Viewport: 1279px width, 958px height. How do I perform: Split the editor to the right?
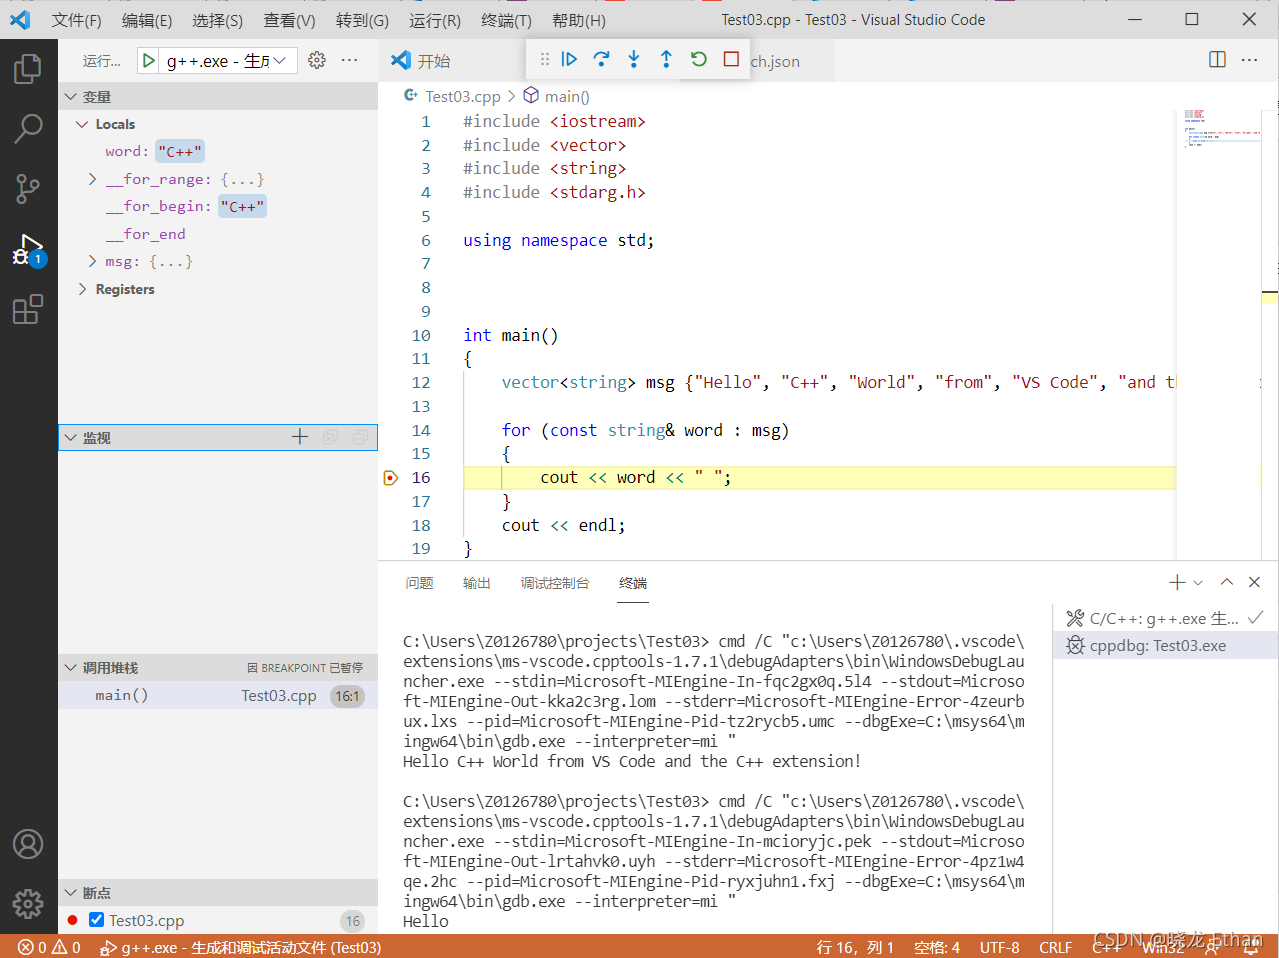point(1217,60)
